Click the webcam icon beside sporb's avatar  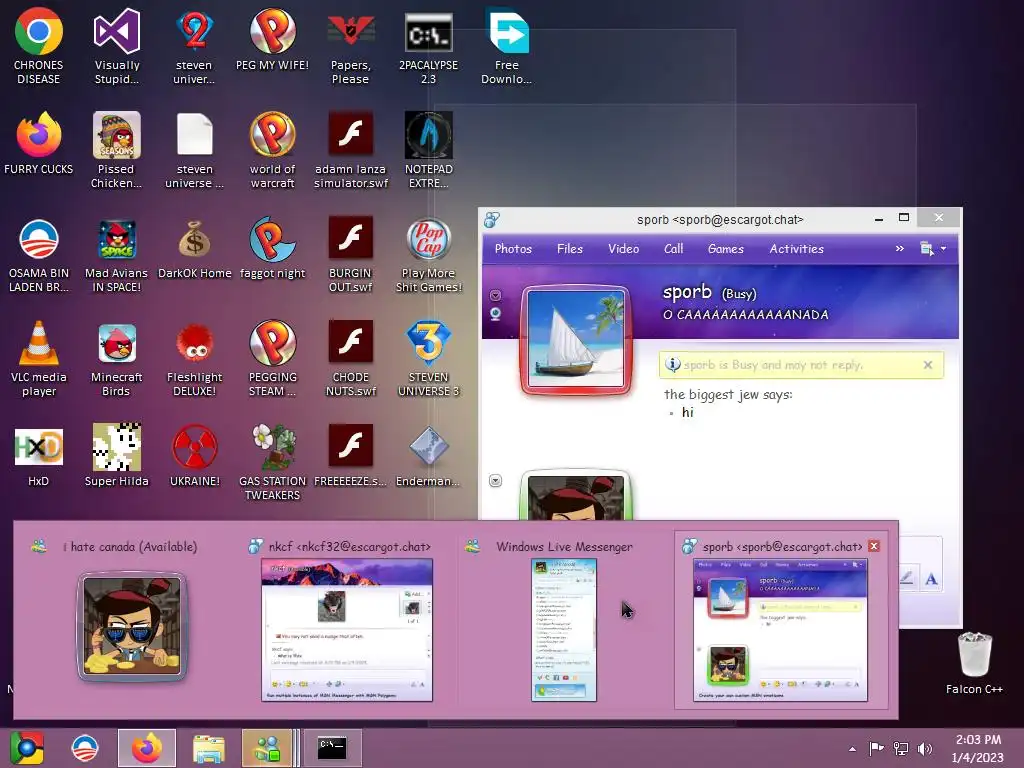point(496,315)
